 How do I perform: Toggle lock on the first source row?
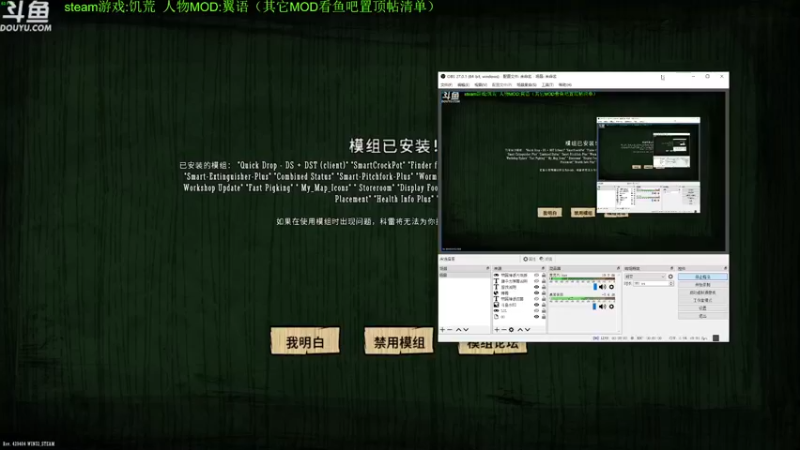[543, 275]
